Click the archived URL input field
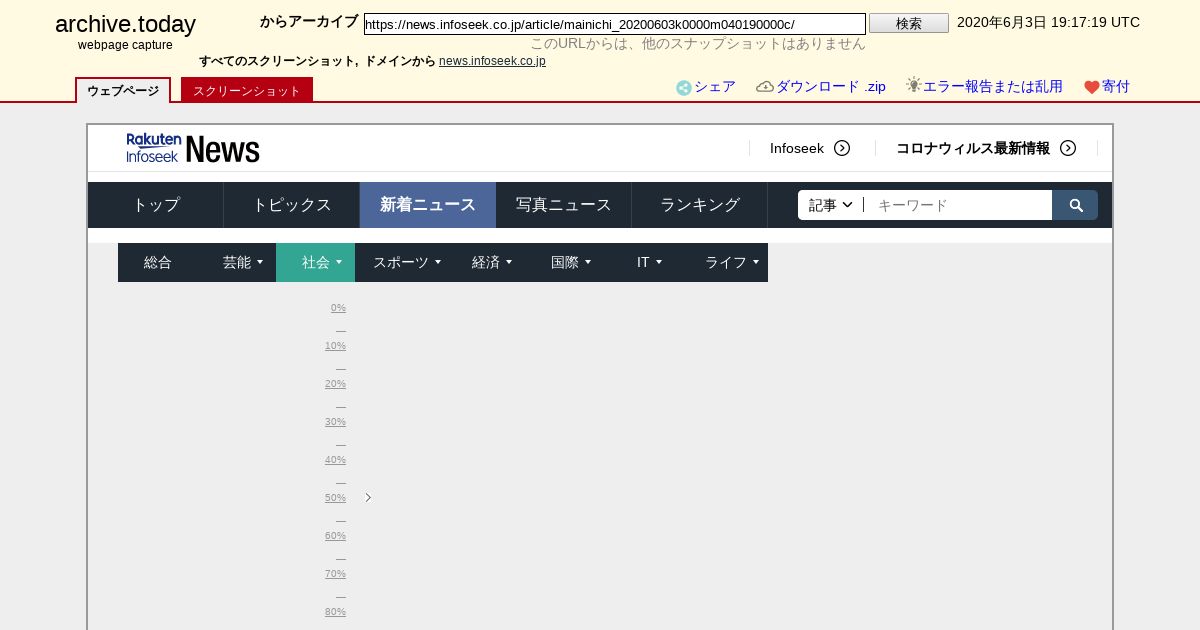 click(x=615, y=24)
